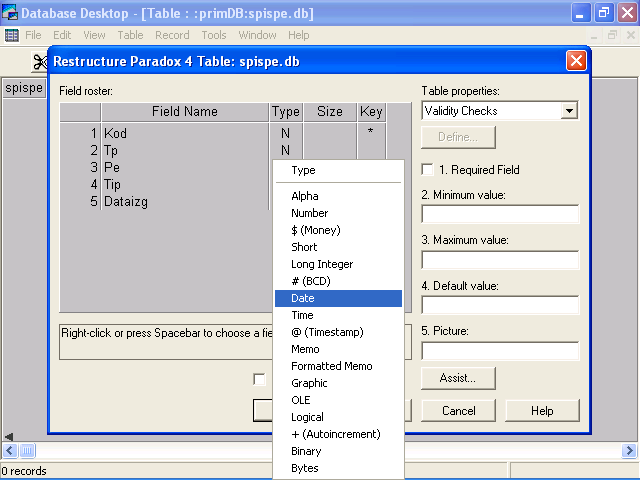This screenshot has width=640, height=480.
Task: Click the Picture input field
Action: pyautogui.click(x=500, y=351)
